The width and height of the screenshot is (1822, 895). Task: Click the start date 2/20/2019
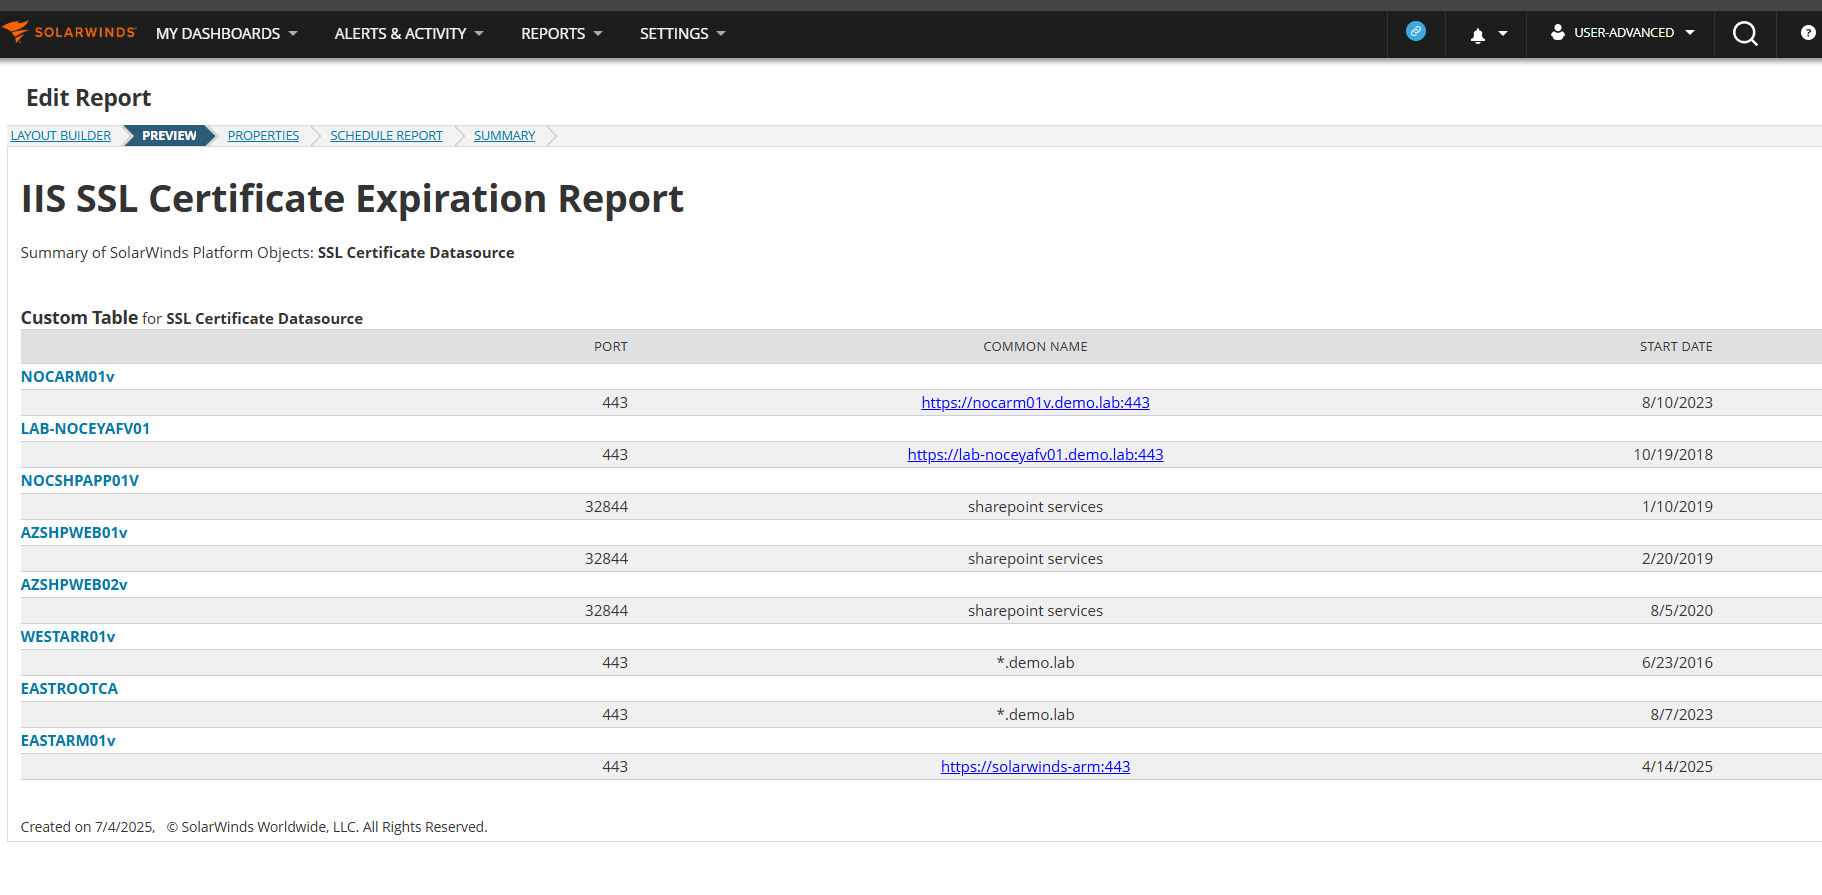pyautogui.click(x=1677, y=559)
